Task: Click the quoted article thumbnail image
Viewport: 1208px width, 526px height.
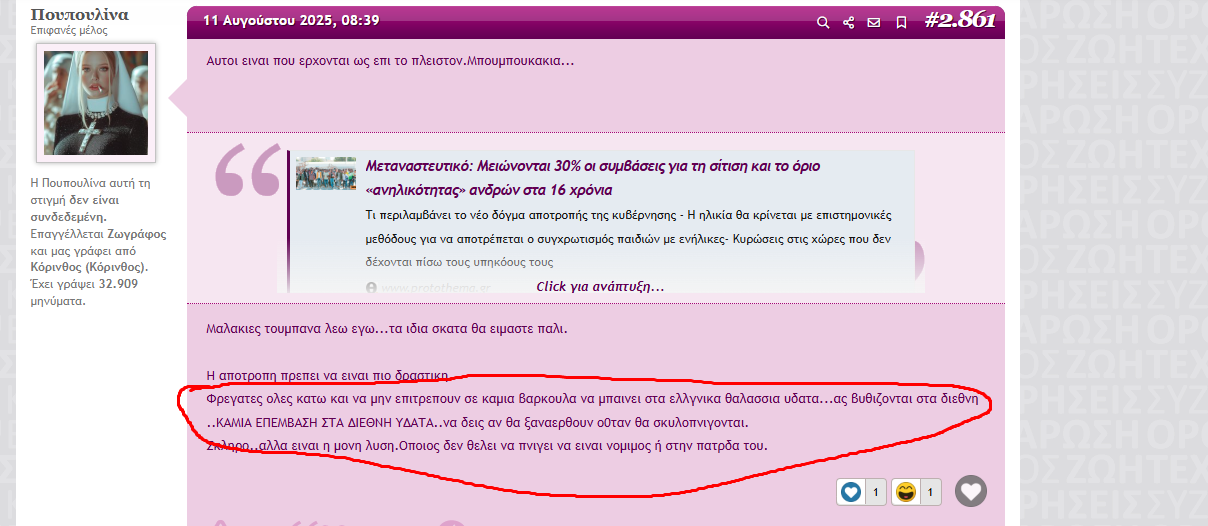Action: pyautogui.click(x=326, y=174)
